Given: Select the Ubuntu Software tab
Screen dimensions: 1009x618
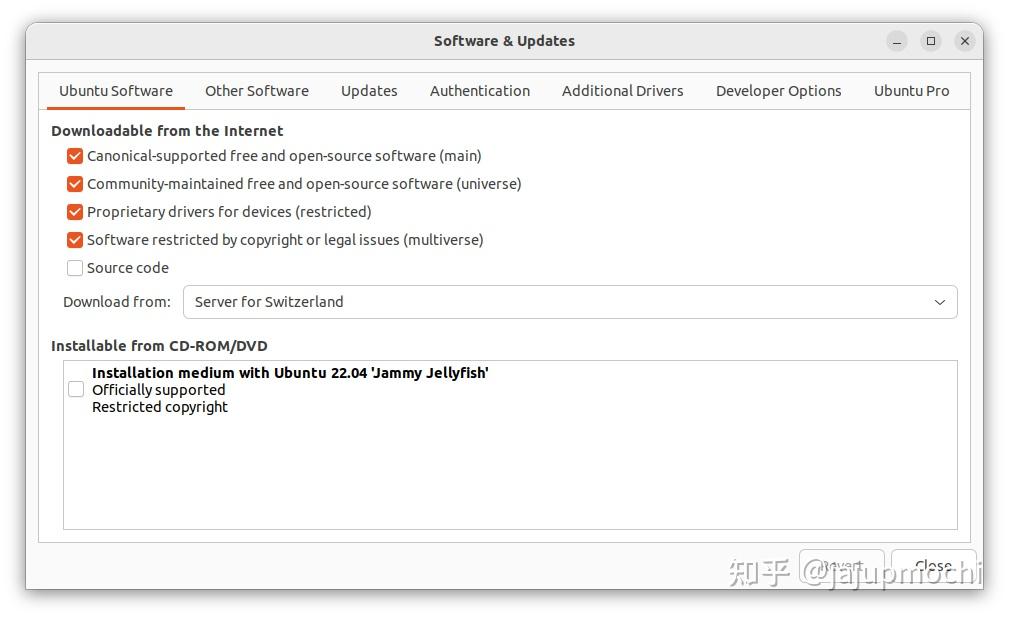Looking at the screenshot, I should pyautogui.click(x=115, y=90).
